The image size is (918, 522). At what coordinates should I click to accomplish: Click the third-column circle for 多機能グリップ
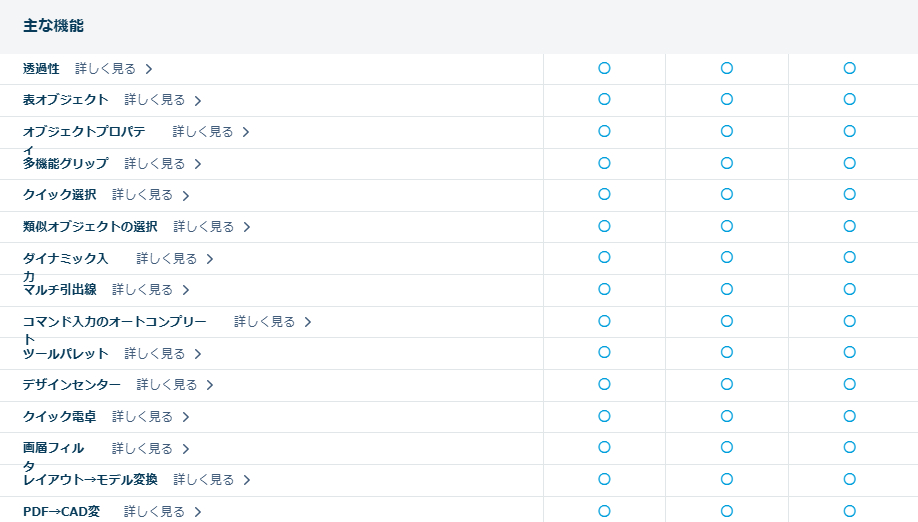click(x=849, y=162)
